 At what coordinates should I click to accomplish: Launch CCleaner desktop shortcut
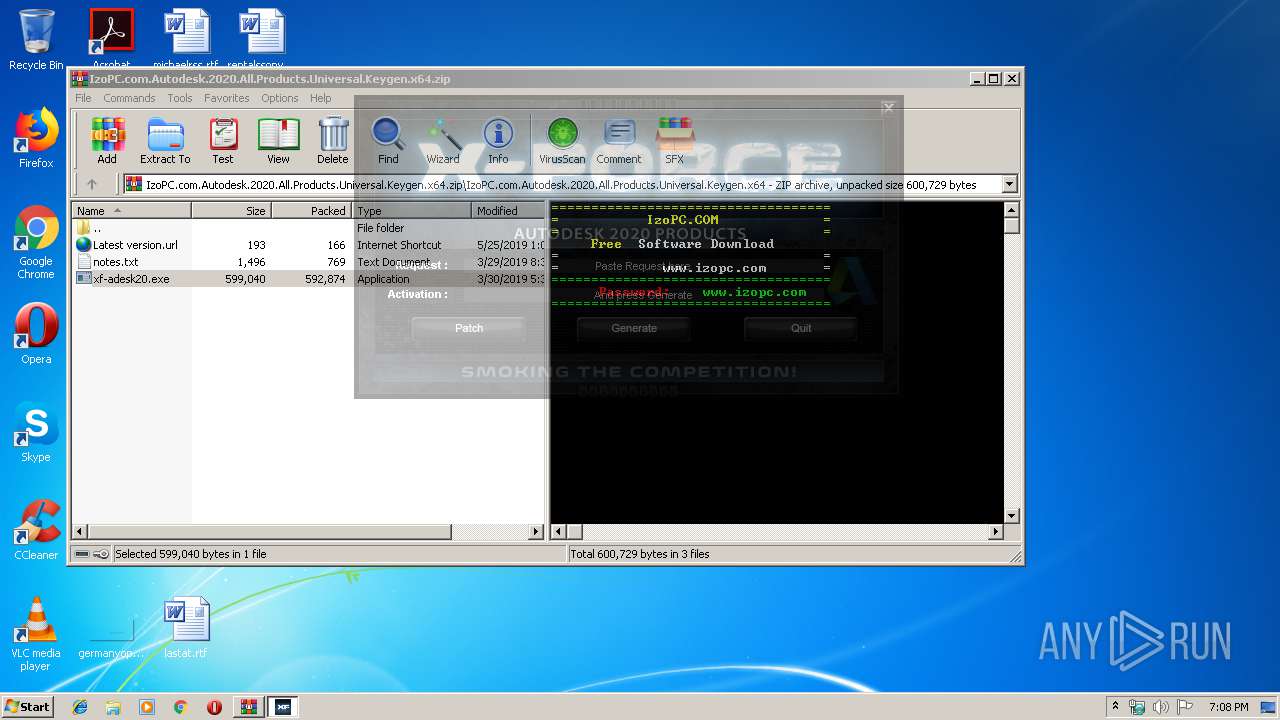tap(36, 530)
